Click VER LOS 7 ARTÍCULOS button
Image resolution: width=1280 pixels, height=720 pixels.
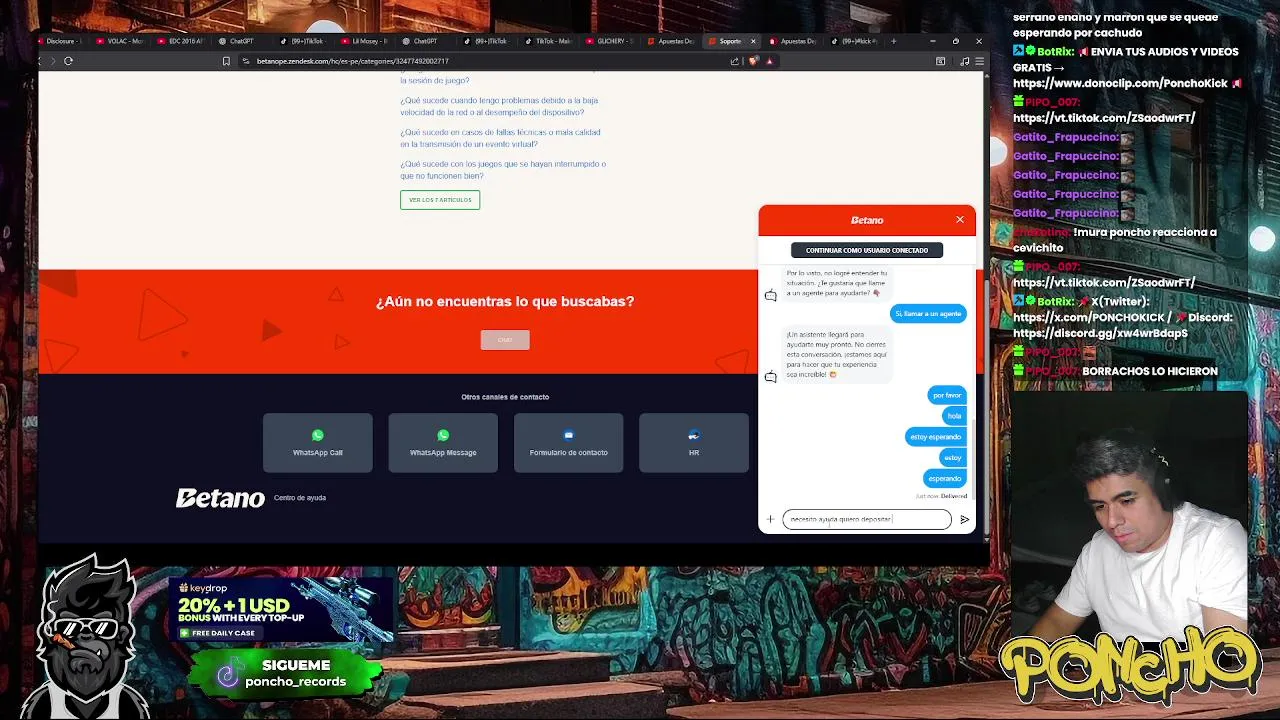[440, 200]
